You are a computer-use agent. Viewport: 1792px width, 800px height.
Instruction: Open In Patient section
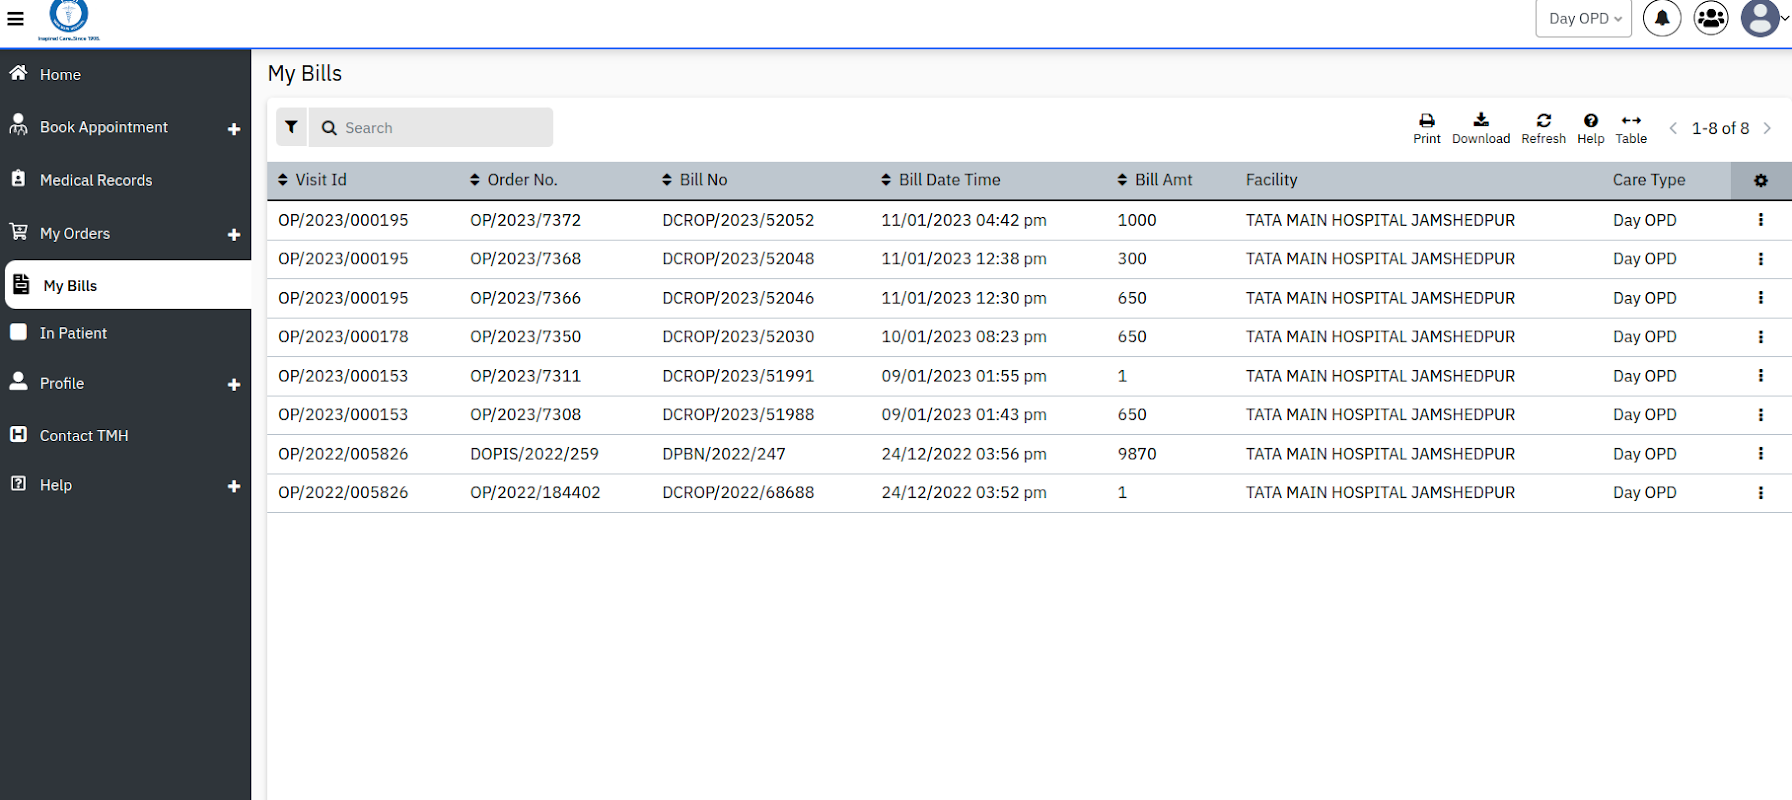coord(73,333)
